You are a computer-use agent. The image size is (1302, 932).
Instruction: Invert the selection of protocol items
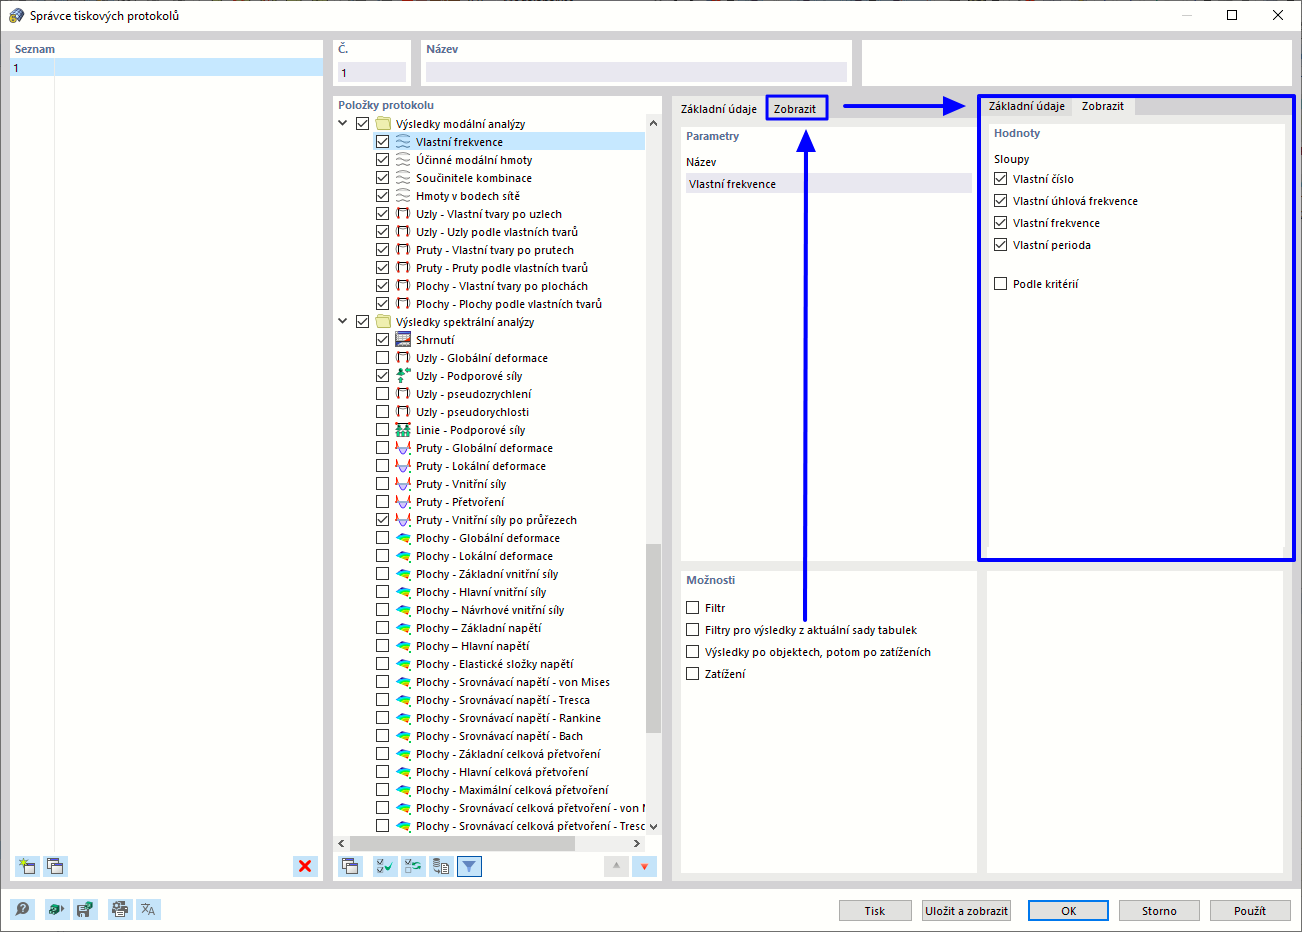click(413, 866)
